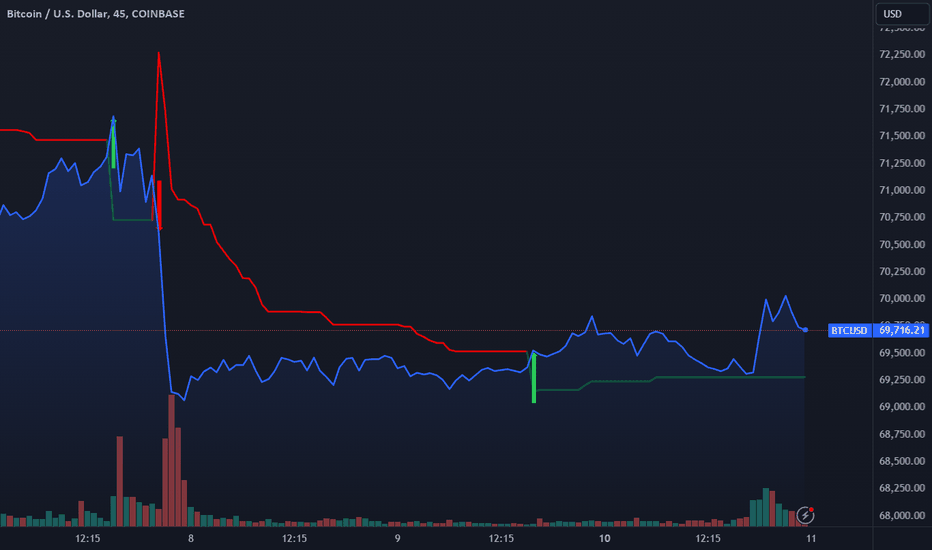Click the 71,750.00 price axis label
Image resolution: width=932 pixels, height=550 pixels.
(x=902, y=108)
